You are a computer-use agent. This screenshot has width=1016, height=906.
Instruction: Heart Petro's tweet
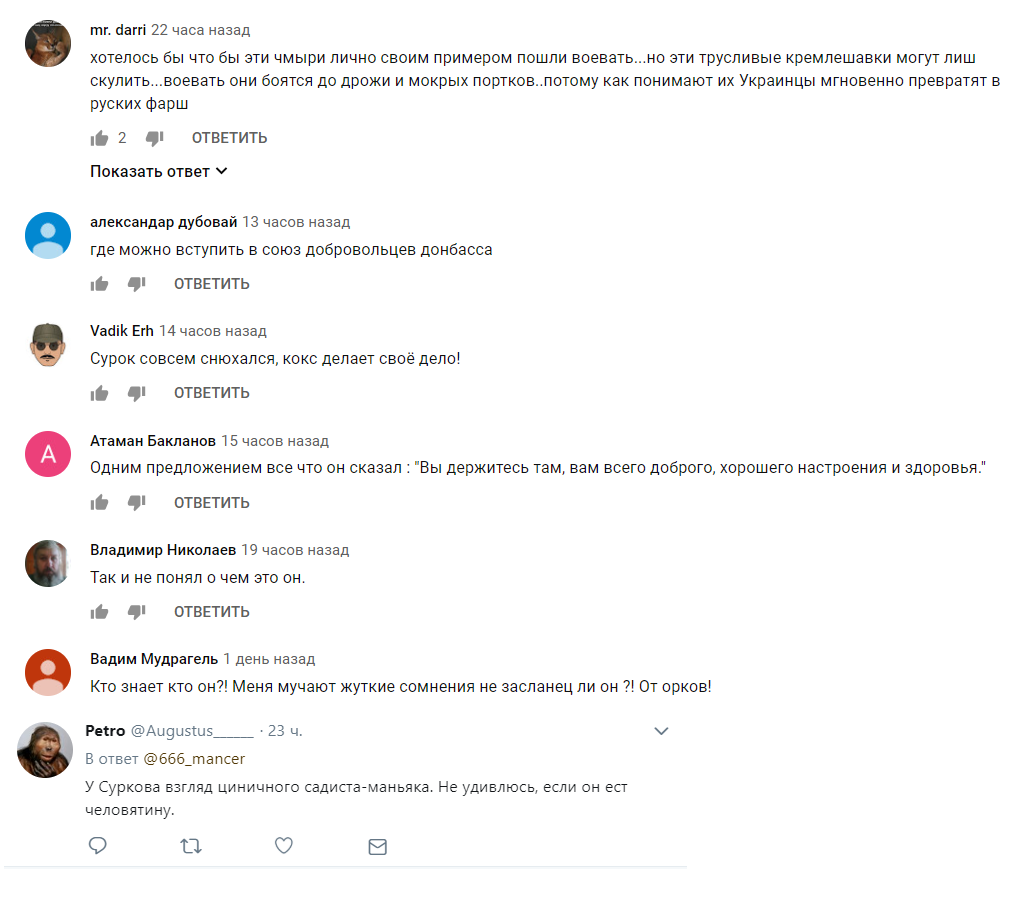pos(284,845)
